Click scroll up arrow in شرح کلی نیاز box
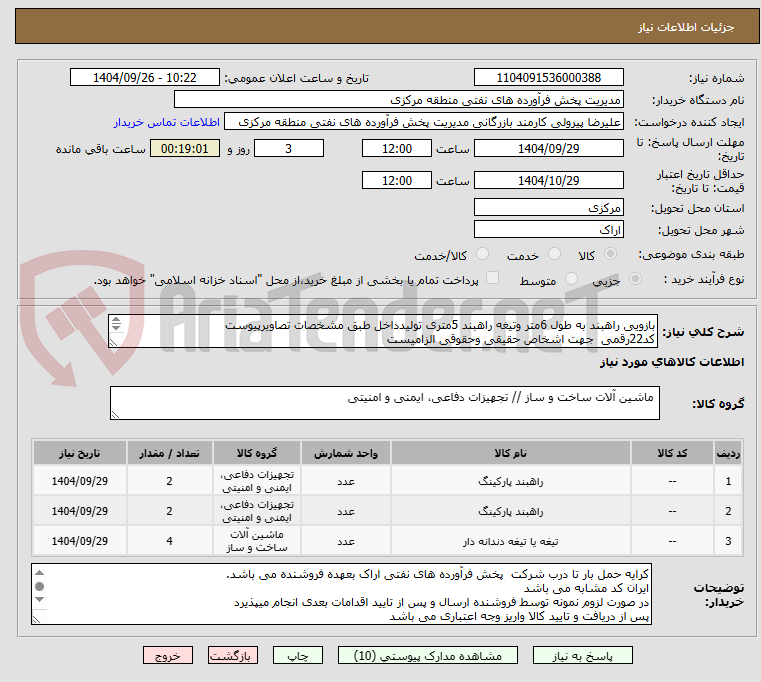 (116, 320)
